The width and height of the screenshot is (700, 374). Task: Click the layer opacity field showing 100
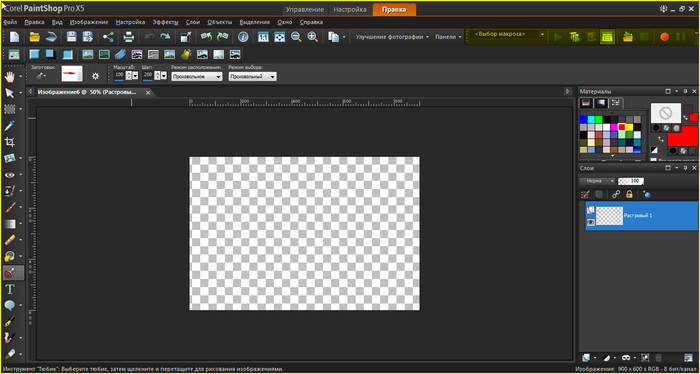click(x=631, y=181)
